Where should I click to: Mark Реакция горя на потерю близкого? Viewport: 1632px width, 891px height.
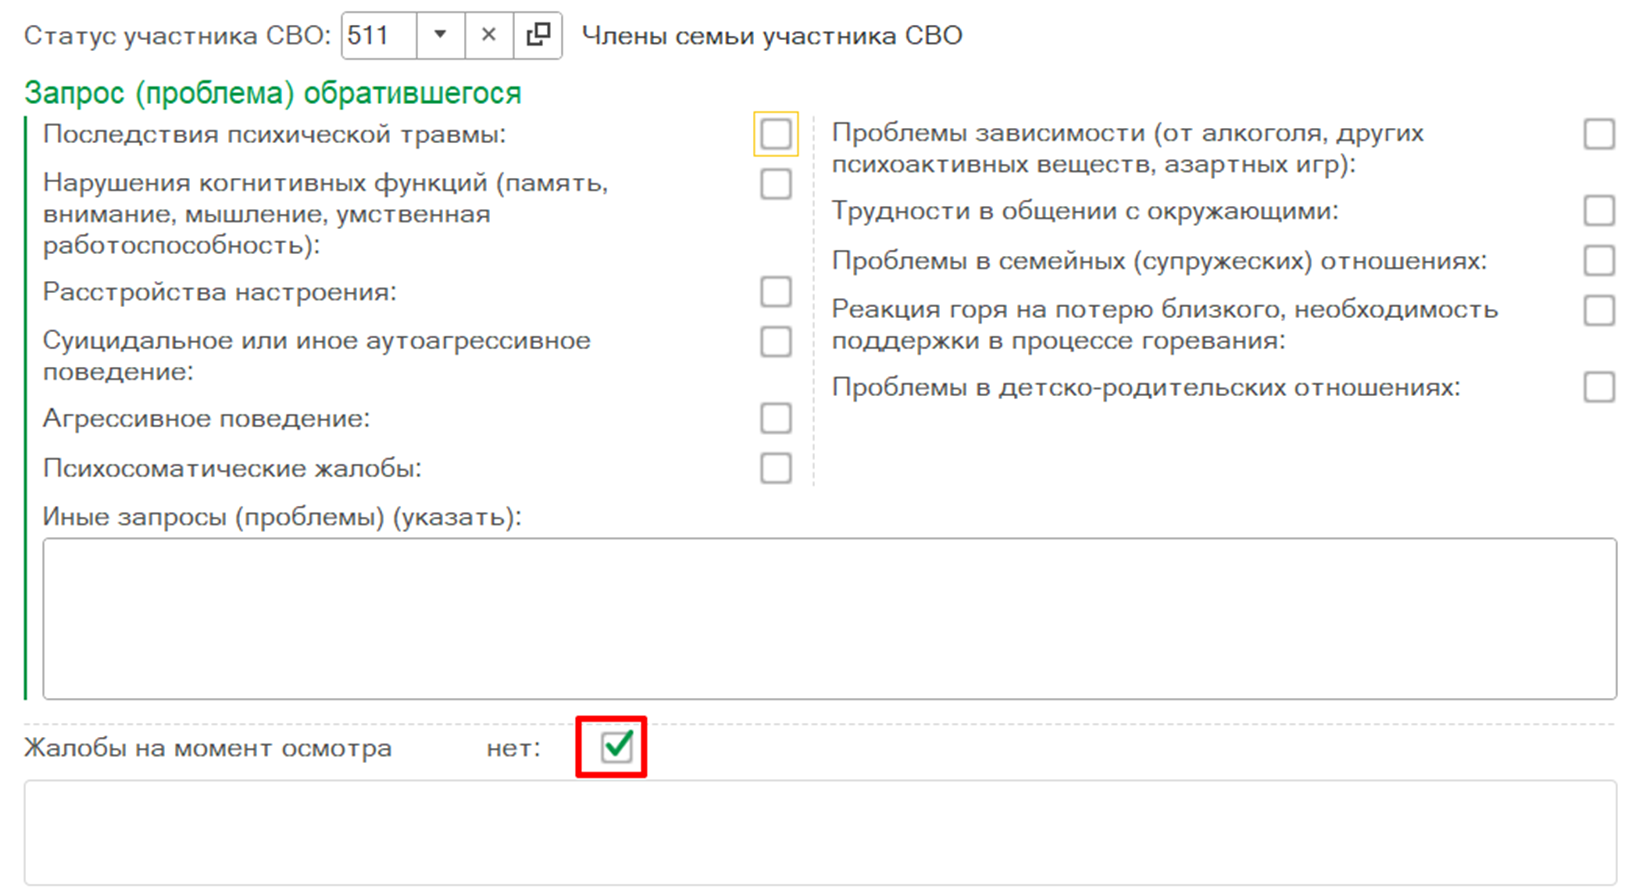(x=1599, y=311)
